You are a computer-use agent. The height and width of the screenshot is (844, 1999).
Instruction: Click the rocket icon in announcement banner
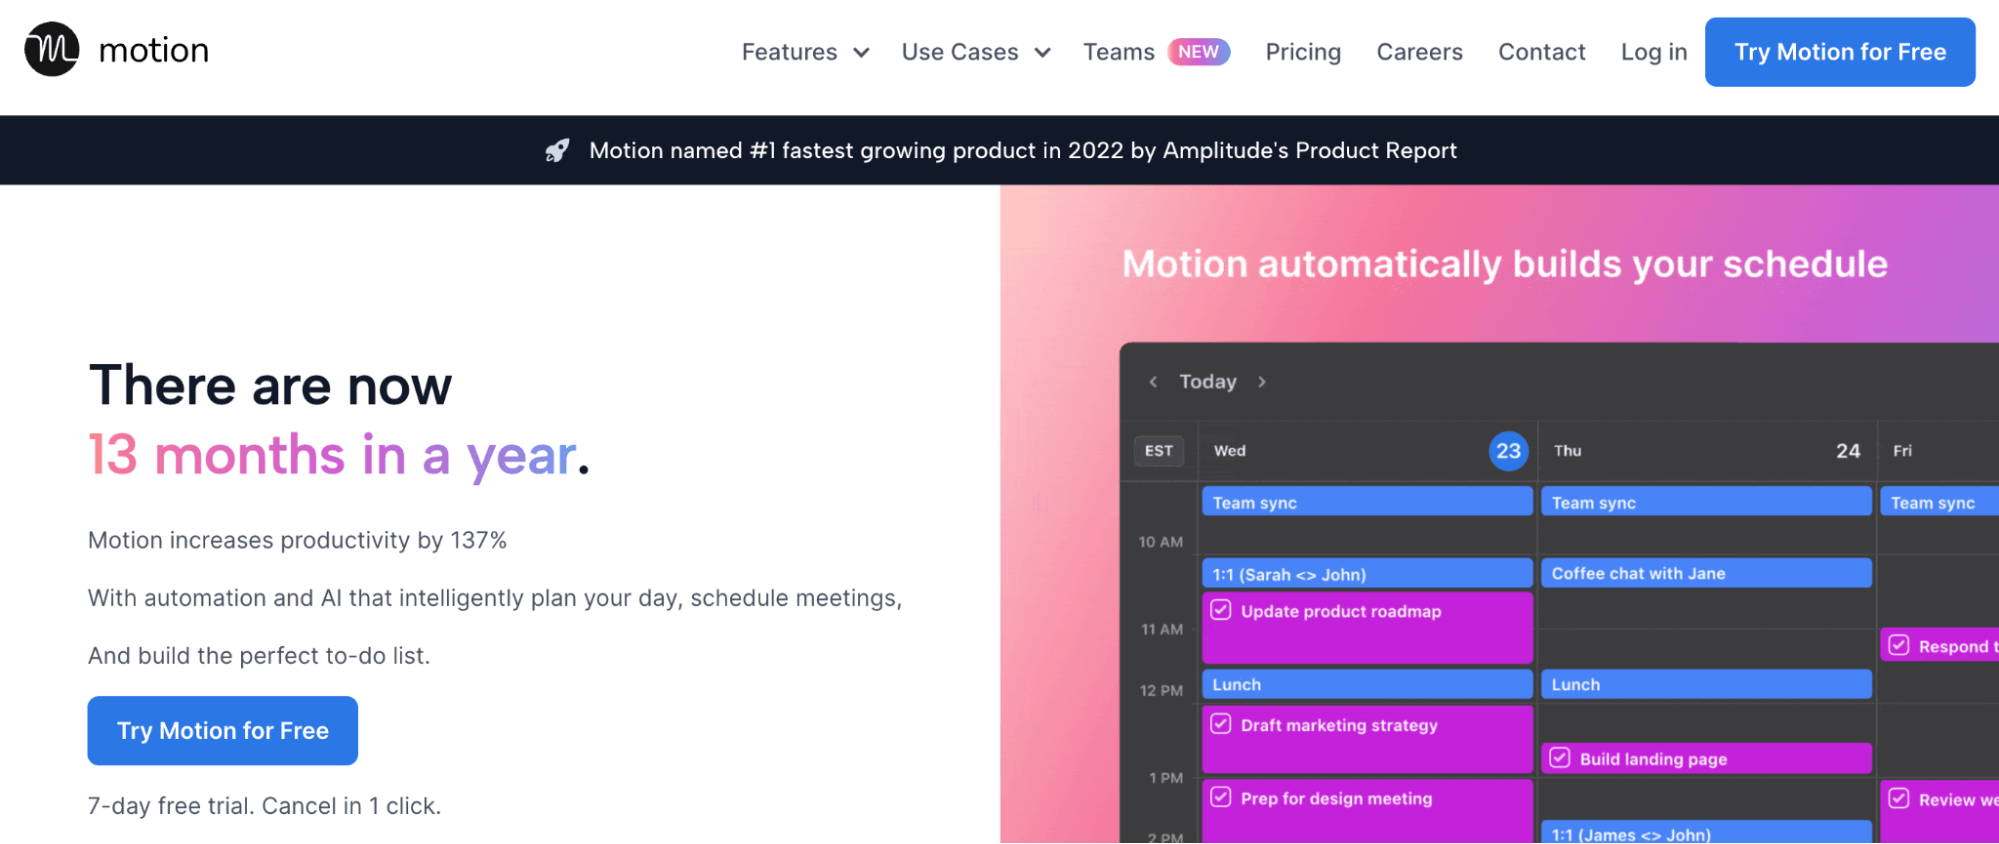tap(557, 151)
